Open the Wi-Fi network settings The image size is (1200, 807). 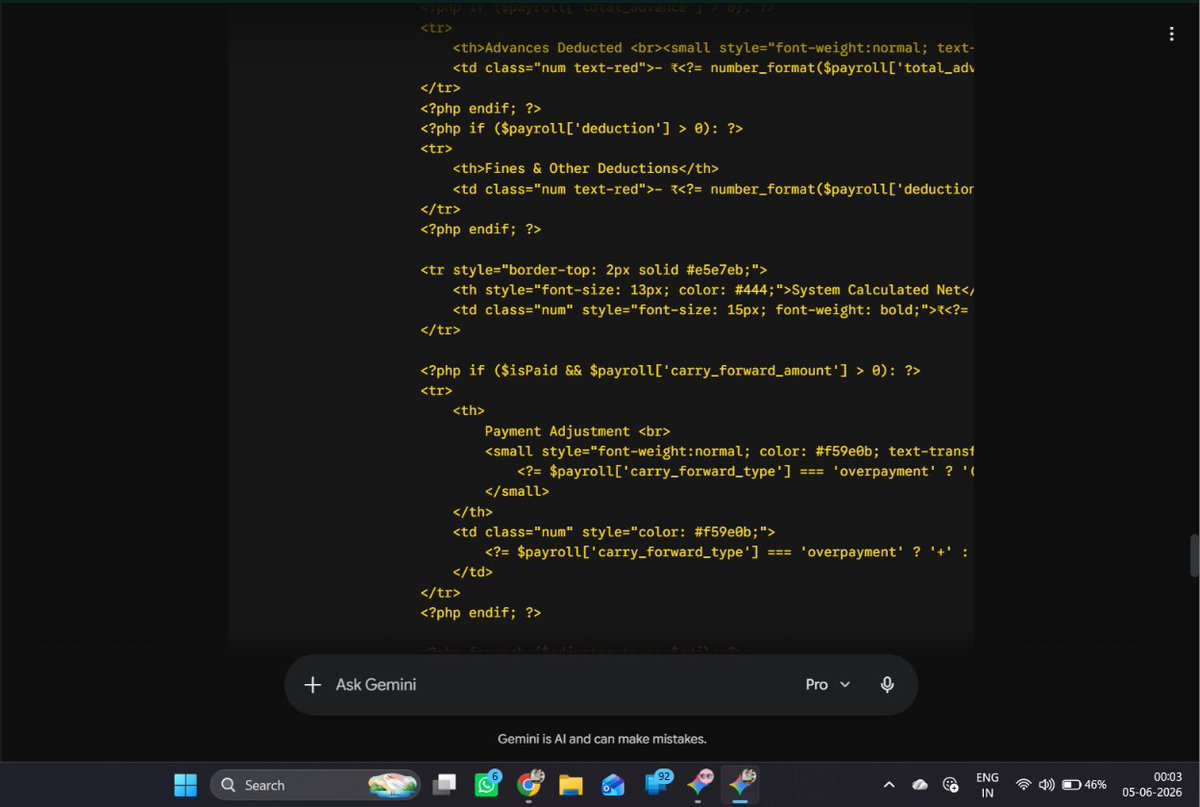click(x=1023, y=785)
